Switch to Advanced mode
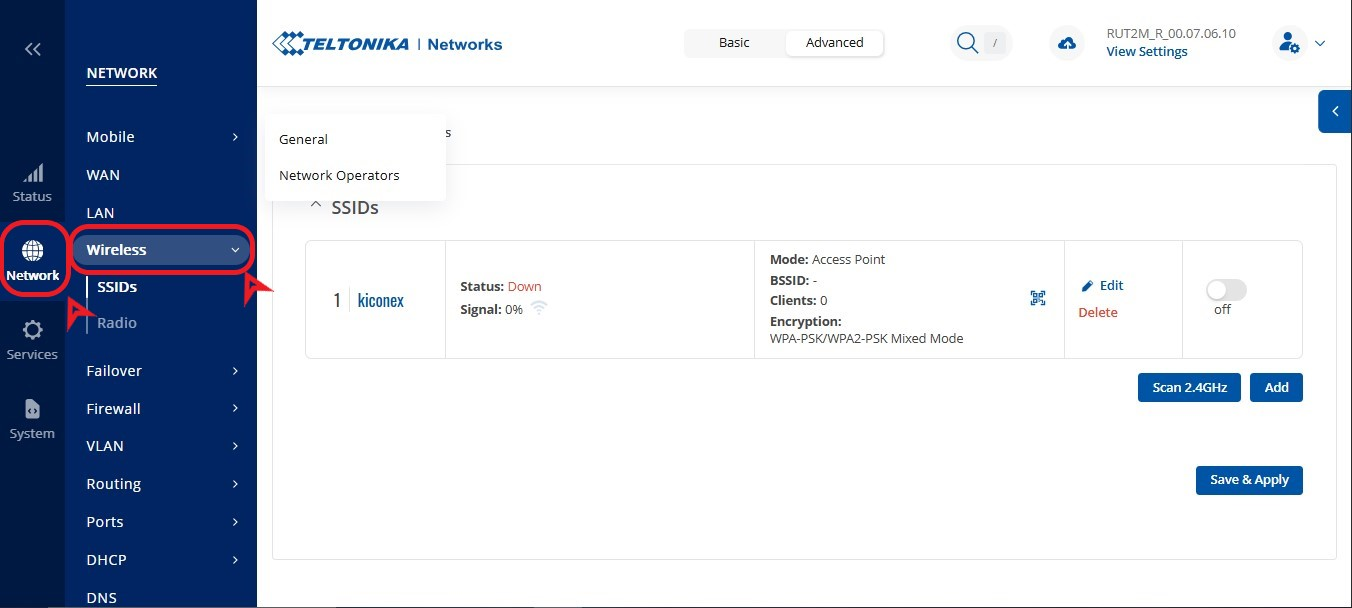 click(x=834, y=43)
